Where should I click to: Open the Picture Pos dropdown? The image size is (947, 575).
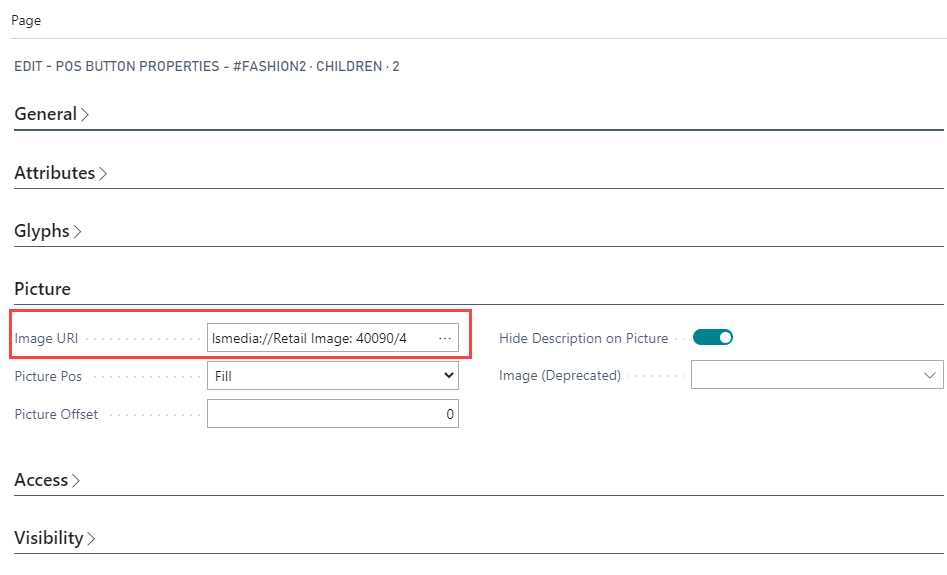[x=332, y=376]
